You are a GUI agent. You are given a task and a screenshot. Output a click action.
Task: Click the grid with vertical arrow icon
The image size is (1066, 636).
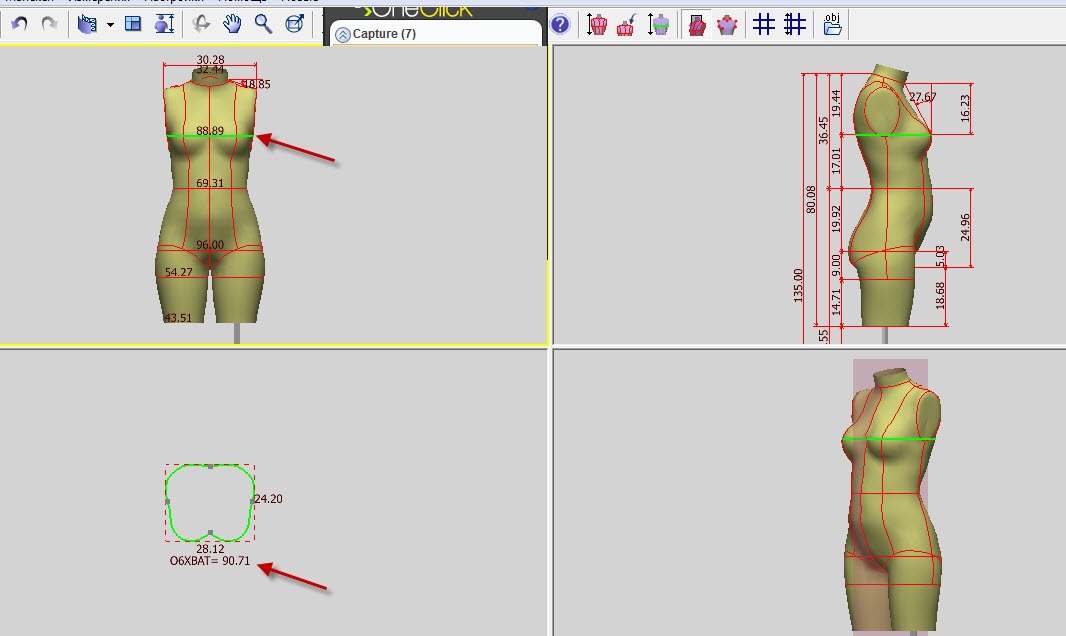coord(795,24)
